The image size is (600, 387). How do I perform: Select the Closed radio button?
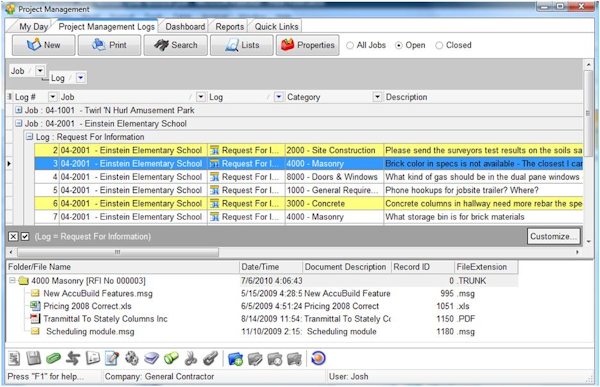(439, 46)
